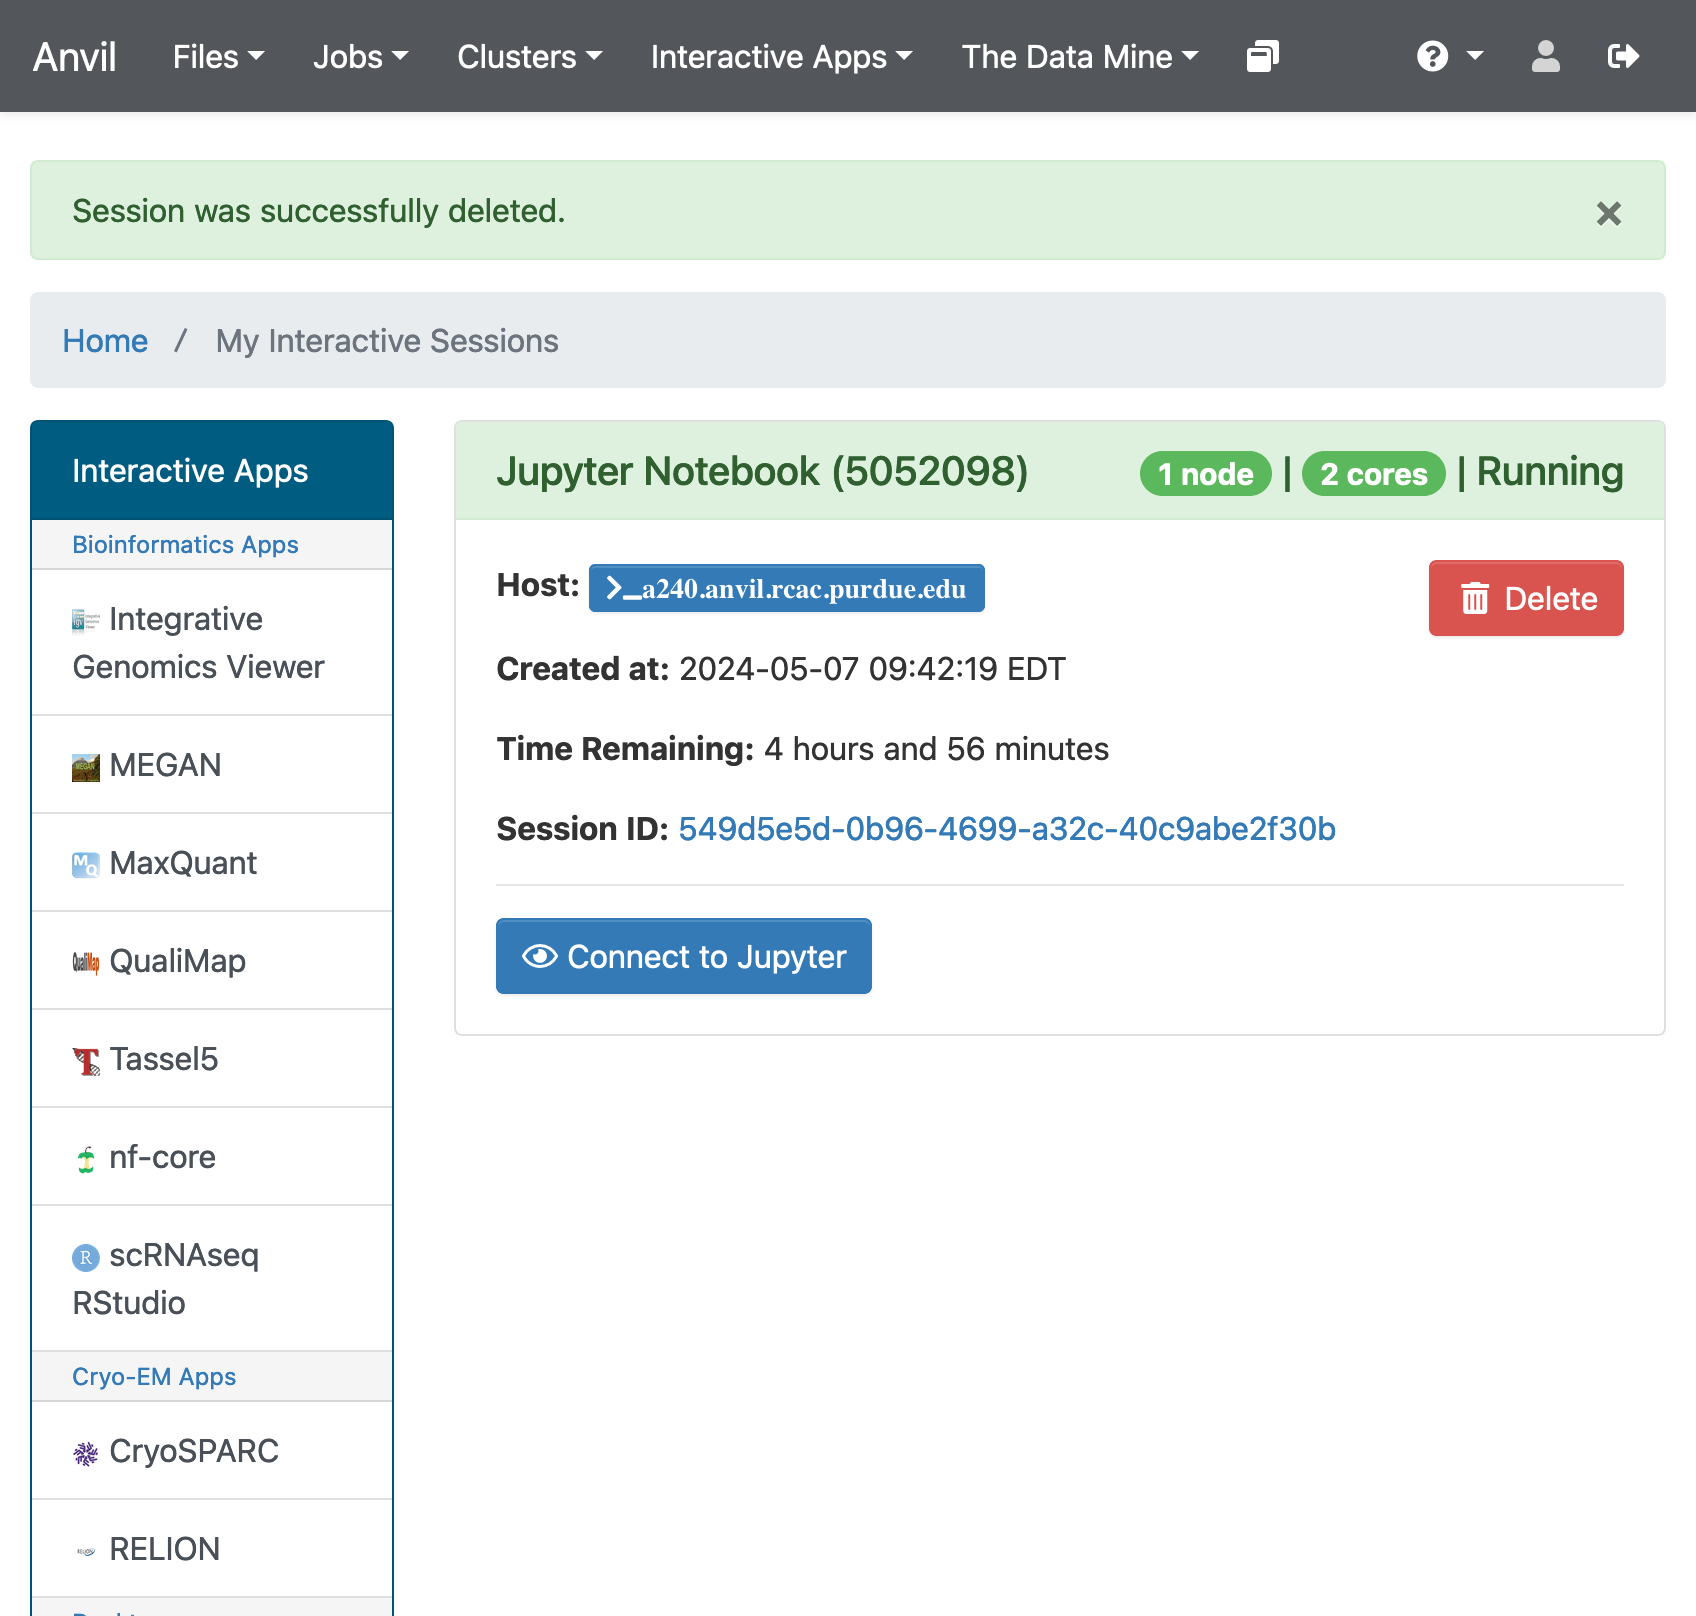Launch the scRNAseq RStudio app
The height and width of the screenshot is (1616, 1696).
[x=166, y=1278]
